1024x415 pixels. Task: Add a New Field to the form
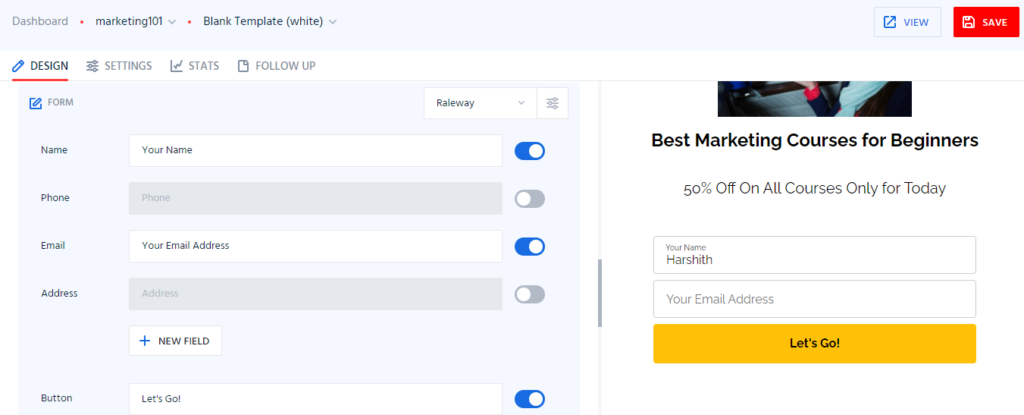(x=175, y=340)
